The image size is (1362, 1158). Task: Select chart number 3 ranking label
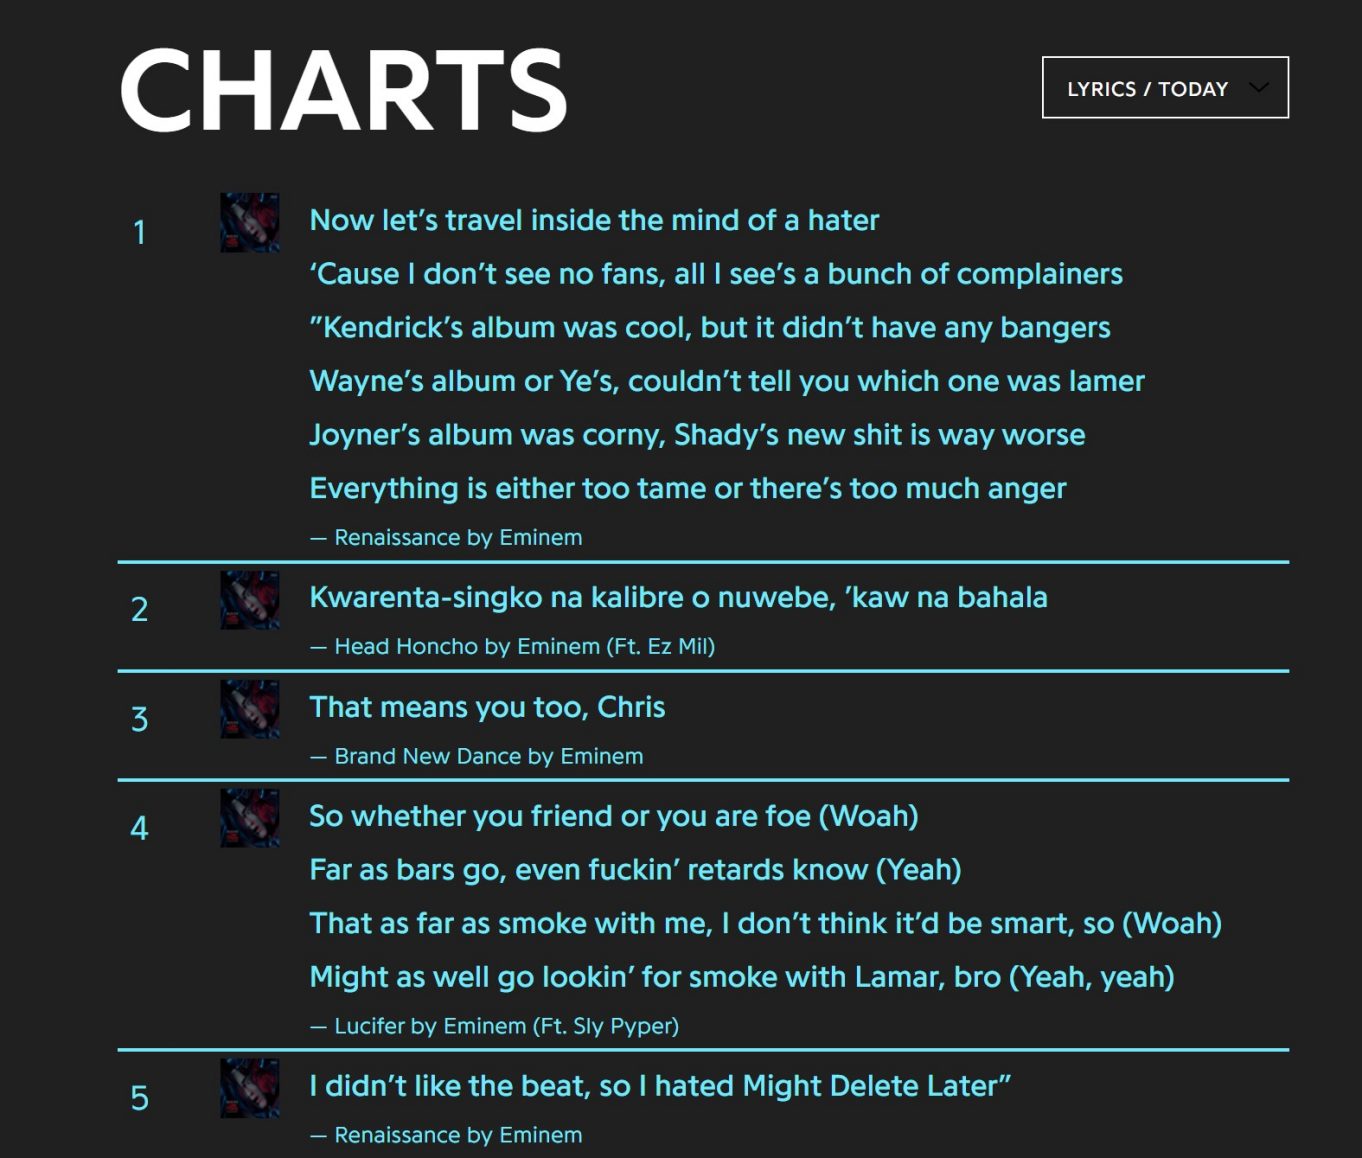[141, 718]
